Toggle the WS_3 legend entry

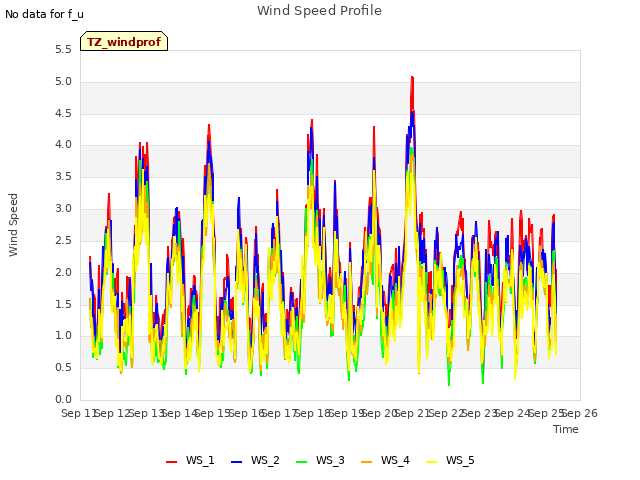(x=320, y=460)
